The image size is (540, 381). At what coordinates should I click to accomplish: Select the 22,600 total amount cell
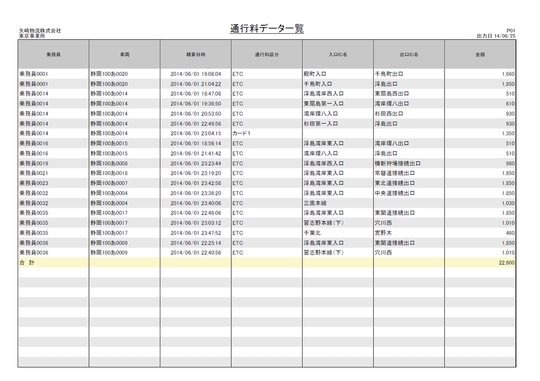[507, 263]
